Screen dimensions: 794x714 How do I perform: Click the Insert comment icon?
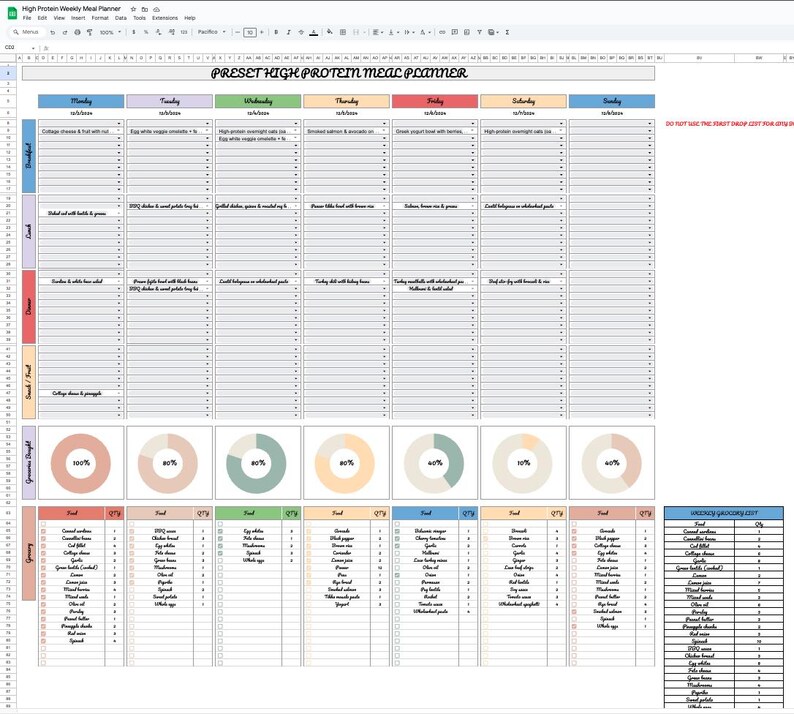(455, 32)
